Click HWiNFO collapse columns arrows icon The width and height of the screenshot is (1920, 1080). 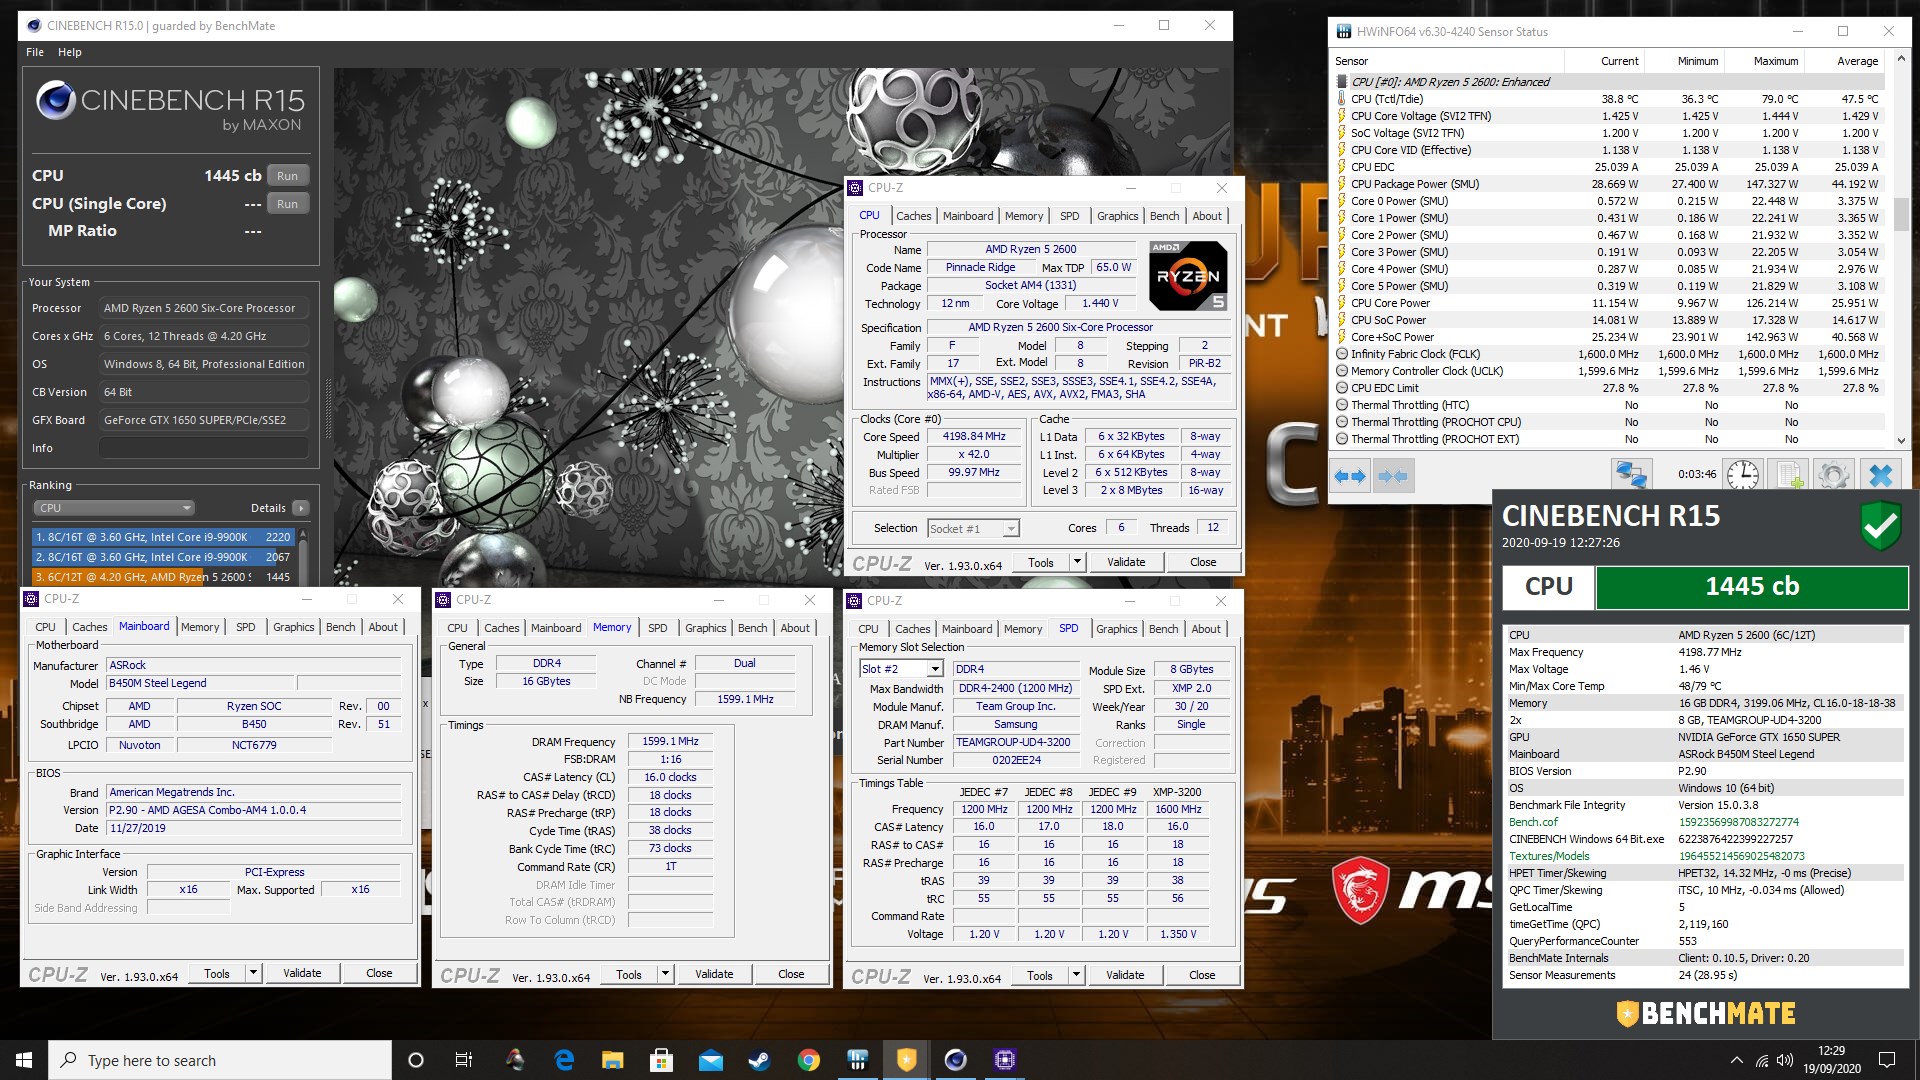[1393, 476]
